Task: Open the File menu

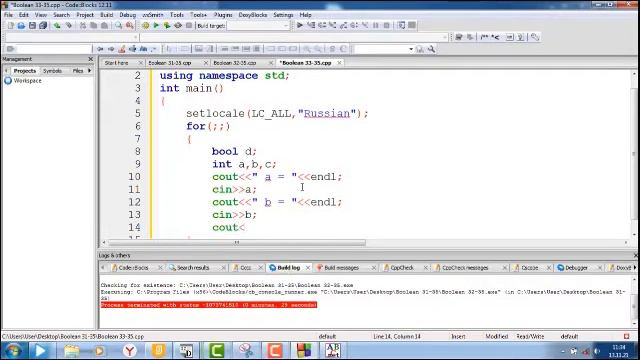Action: pos(9,15)
